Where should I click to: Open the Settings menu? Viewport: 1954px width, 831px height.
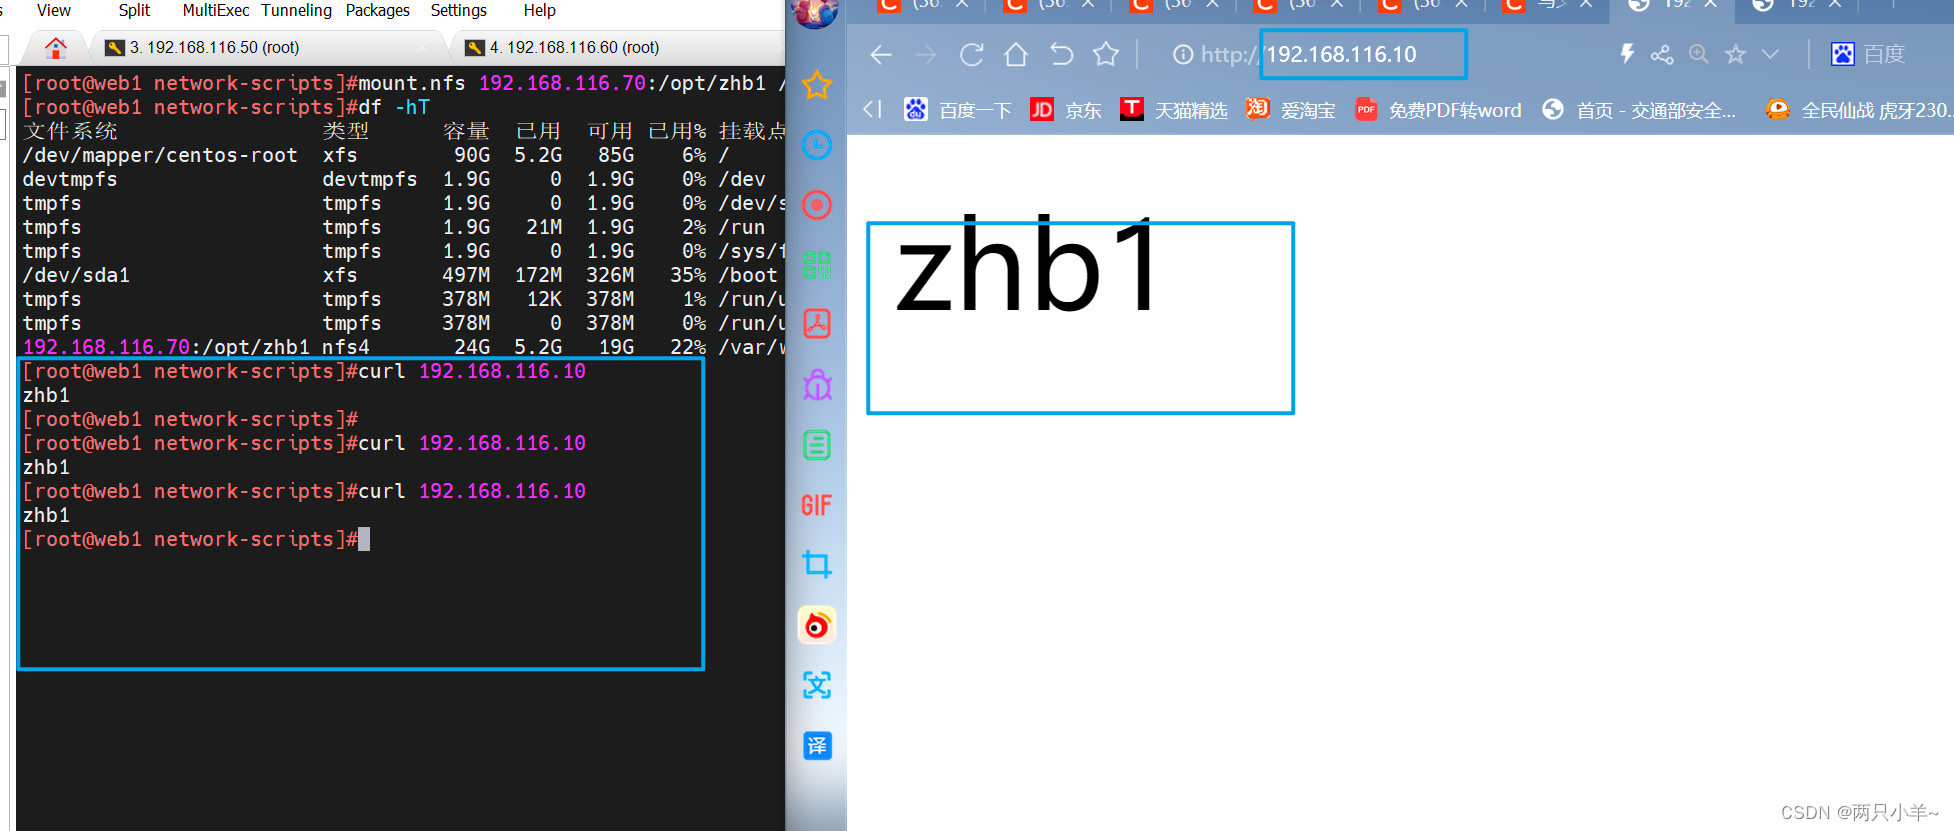pyautogui.click(x=459, y=10)
